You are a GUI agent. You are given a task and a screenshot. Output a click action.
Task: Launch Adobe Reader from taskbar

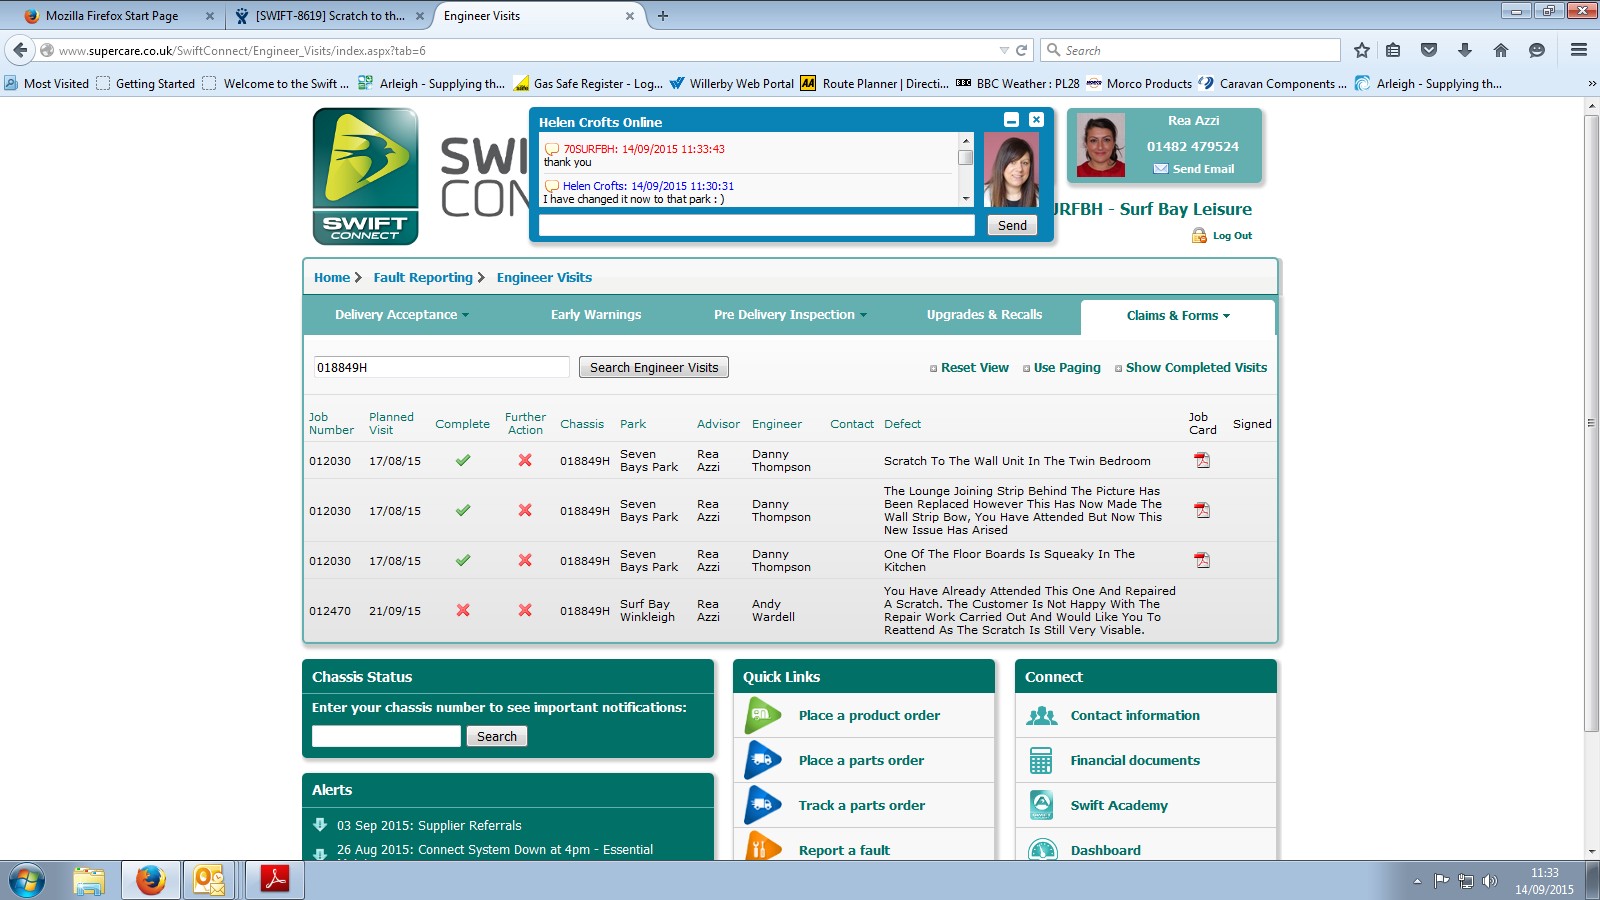(274, 880)
